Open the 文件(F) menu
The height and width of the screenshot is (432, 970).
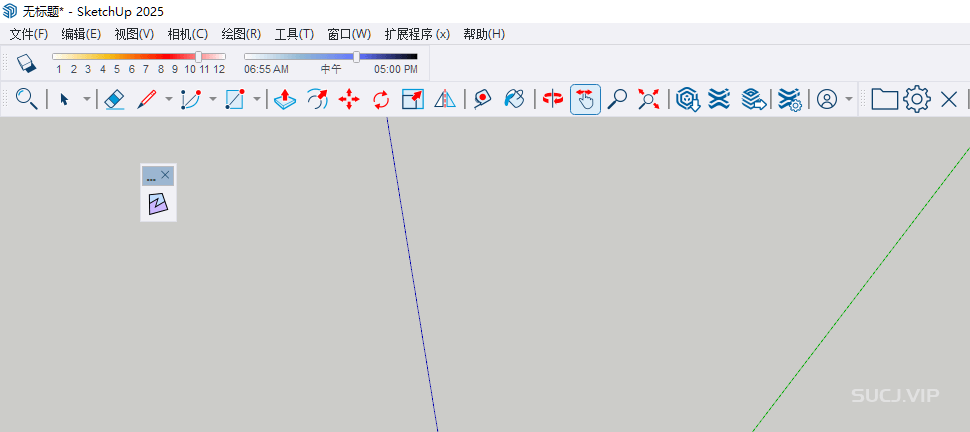tap(29, 35)
